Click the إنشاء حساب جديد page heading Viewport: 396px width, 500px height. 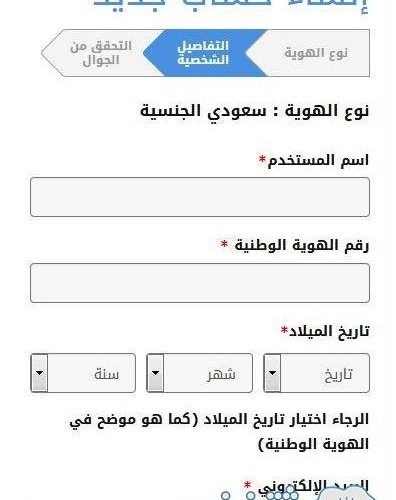click(x=231, y=7)
